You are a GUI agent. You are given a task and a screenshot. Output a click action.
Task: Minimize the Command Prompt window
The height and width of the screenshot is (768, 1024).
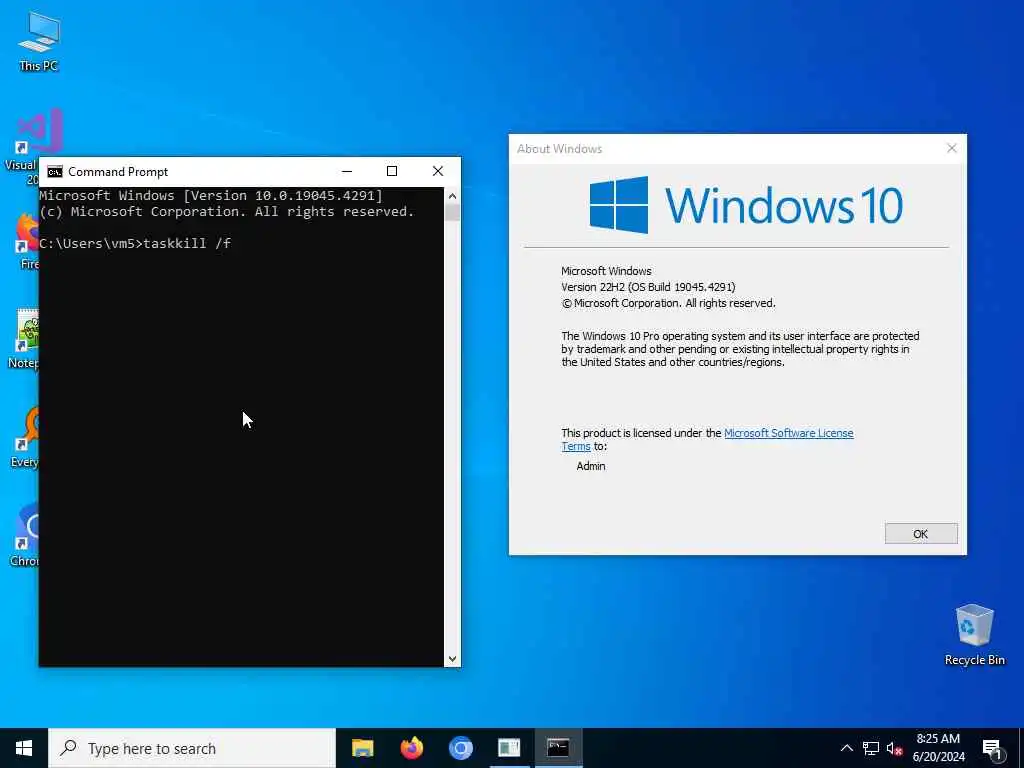pyautogui.click(x=347, y=171)
